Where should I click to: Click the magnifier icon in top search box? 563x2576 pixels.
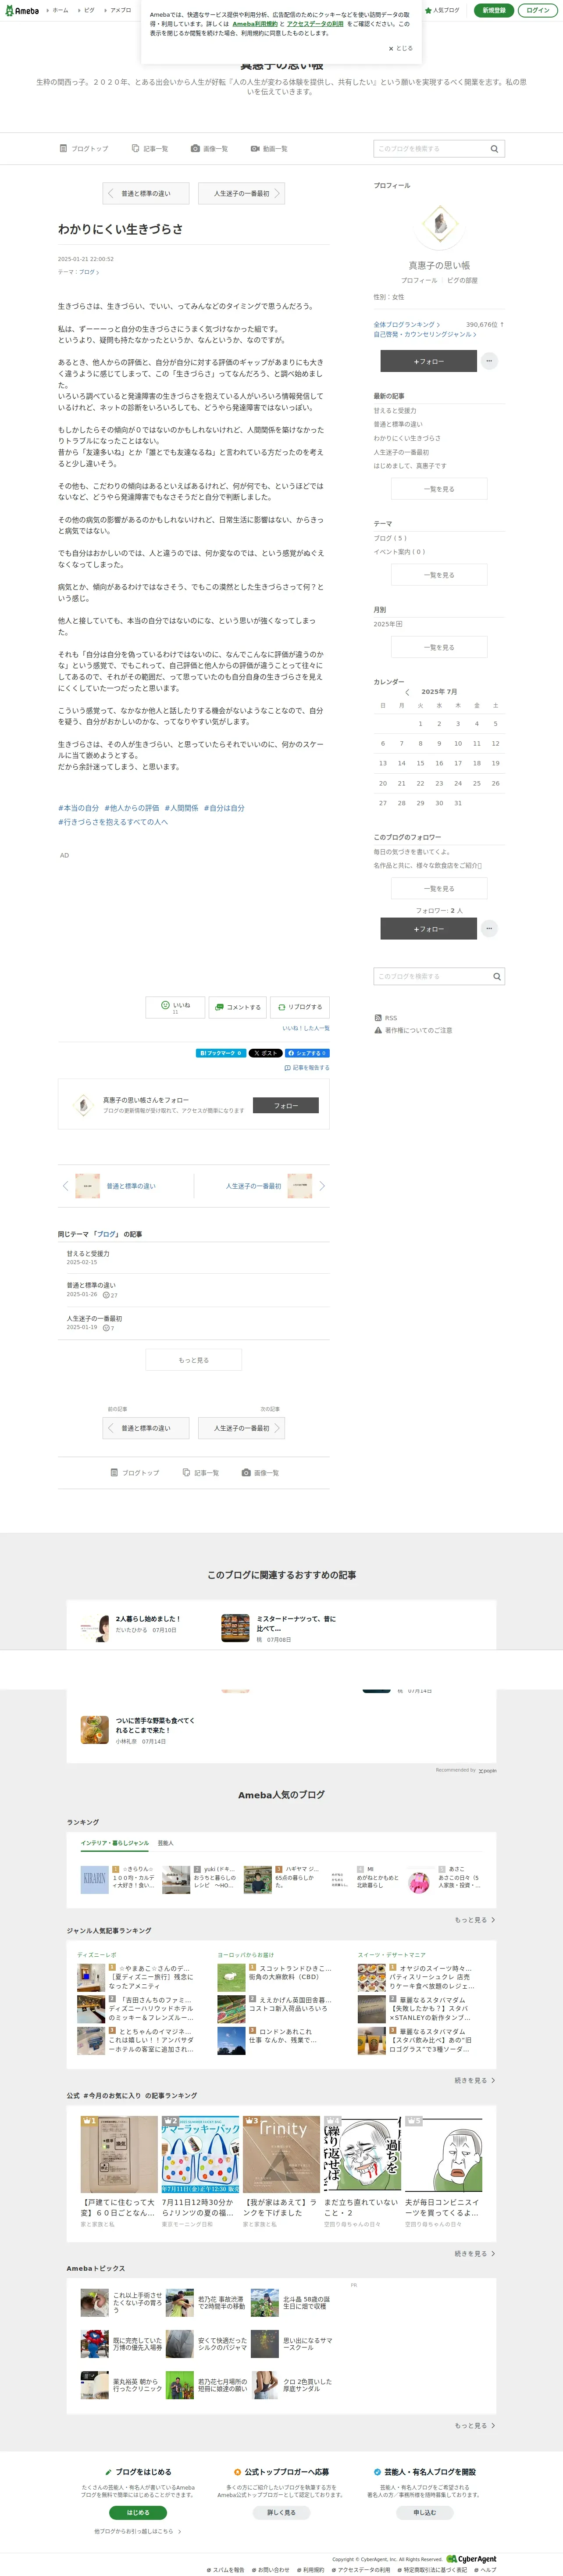(494, 149)
